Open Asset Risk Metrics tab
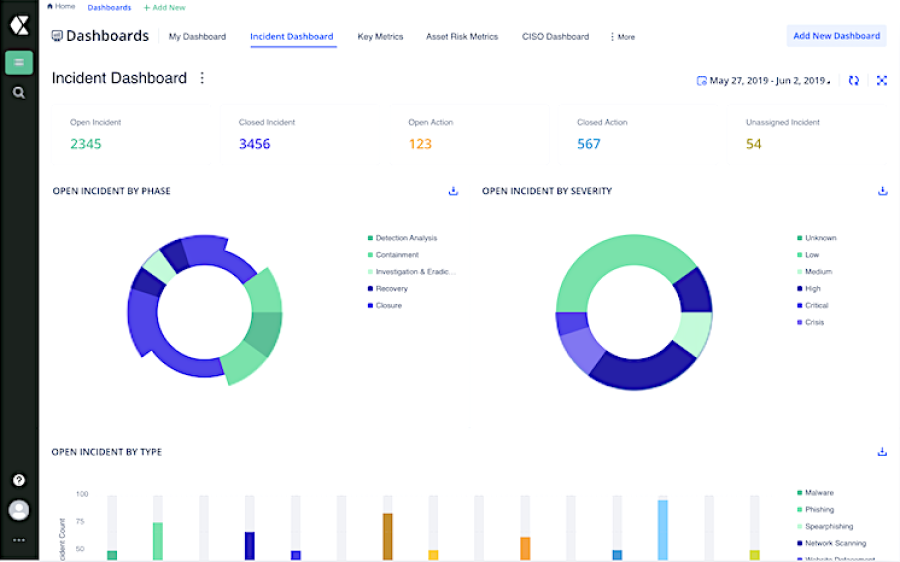The width and height of the screenshot is (900, 562). point(462,37)
